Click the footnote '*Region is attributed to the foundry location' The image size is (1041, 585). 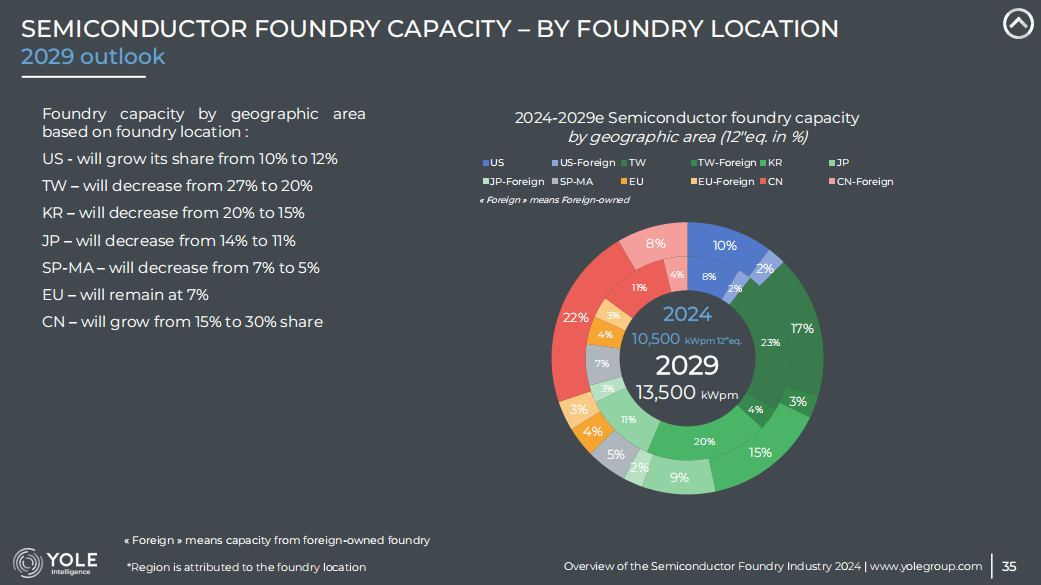tap(246, 567)
